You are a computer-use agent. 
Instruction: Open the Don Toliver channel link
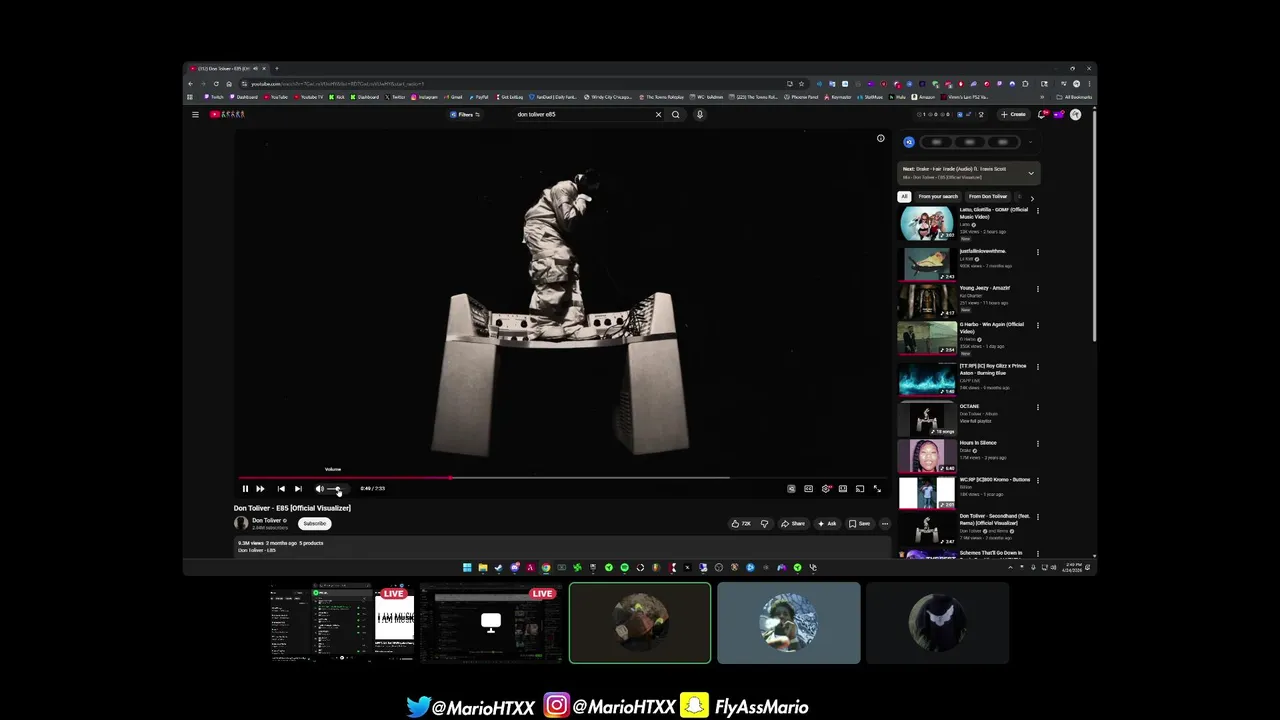pos(266,521)
